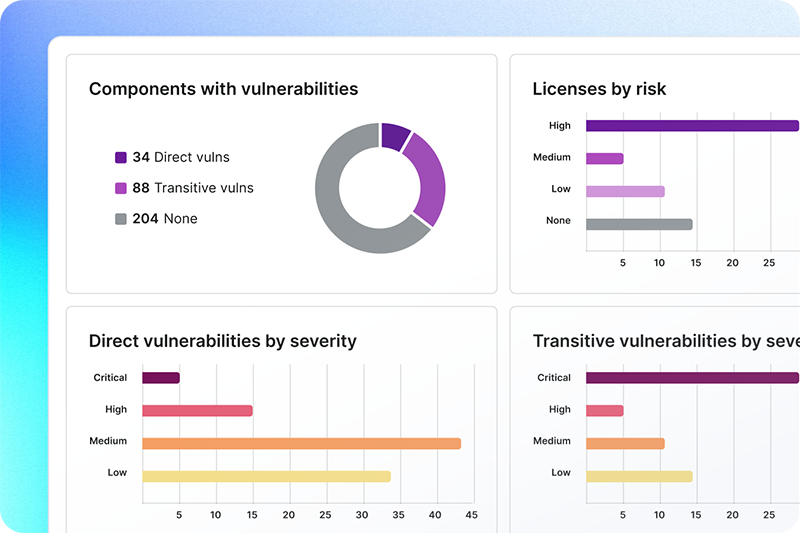Click the Critical bar in Transitive vulnerabilities chart
Screen dimensions: 800x533
click(x=692, y=378)
